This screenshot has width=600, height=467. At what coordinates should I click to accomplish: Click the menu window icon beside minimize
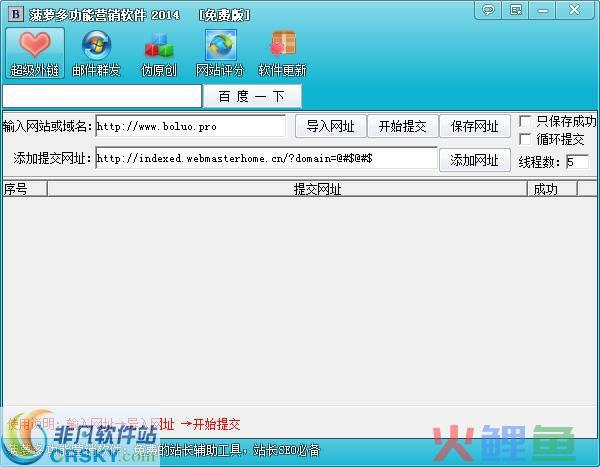[515, 10]
